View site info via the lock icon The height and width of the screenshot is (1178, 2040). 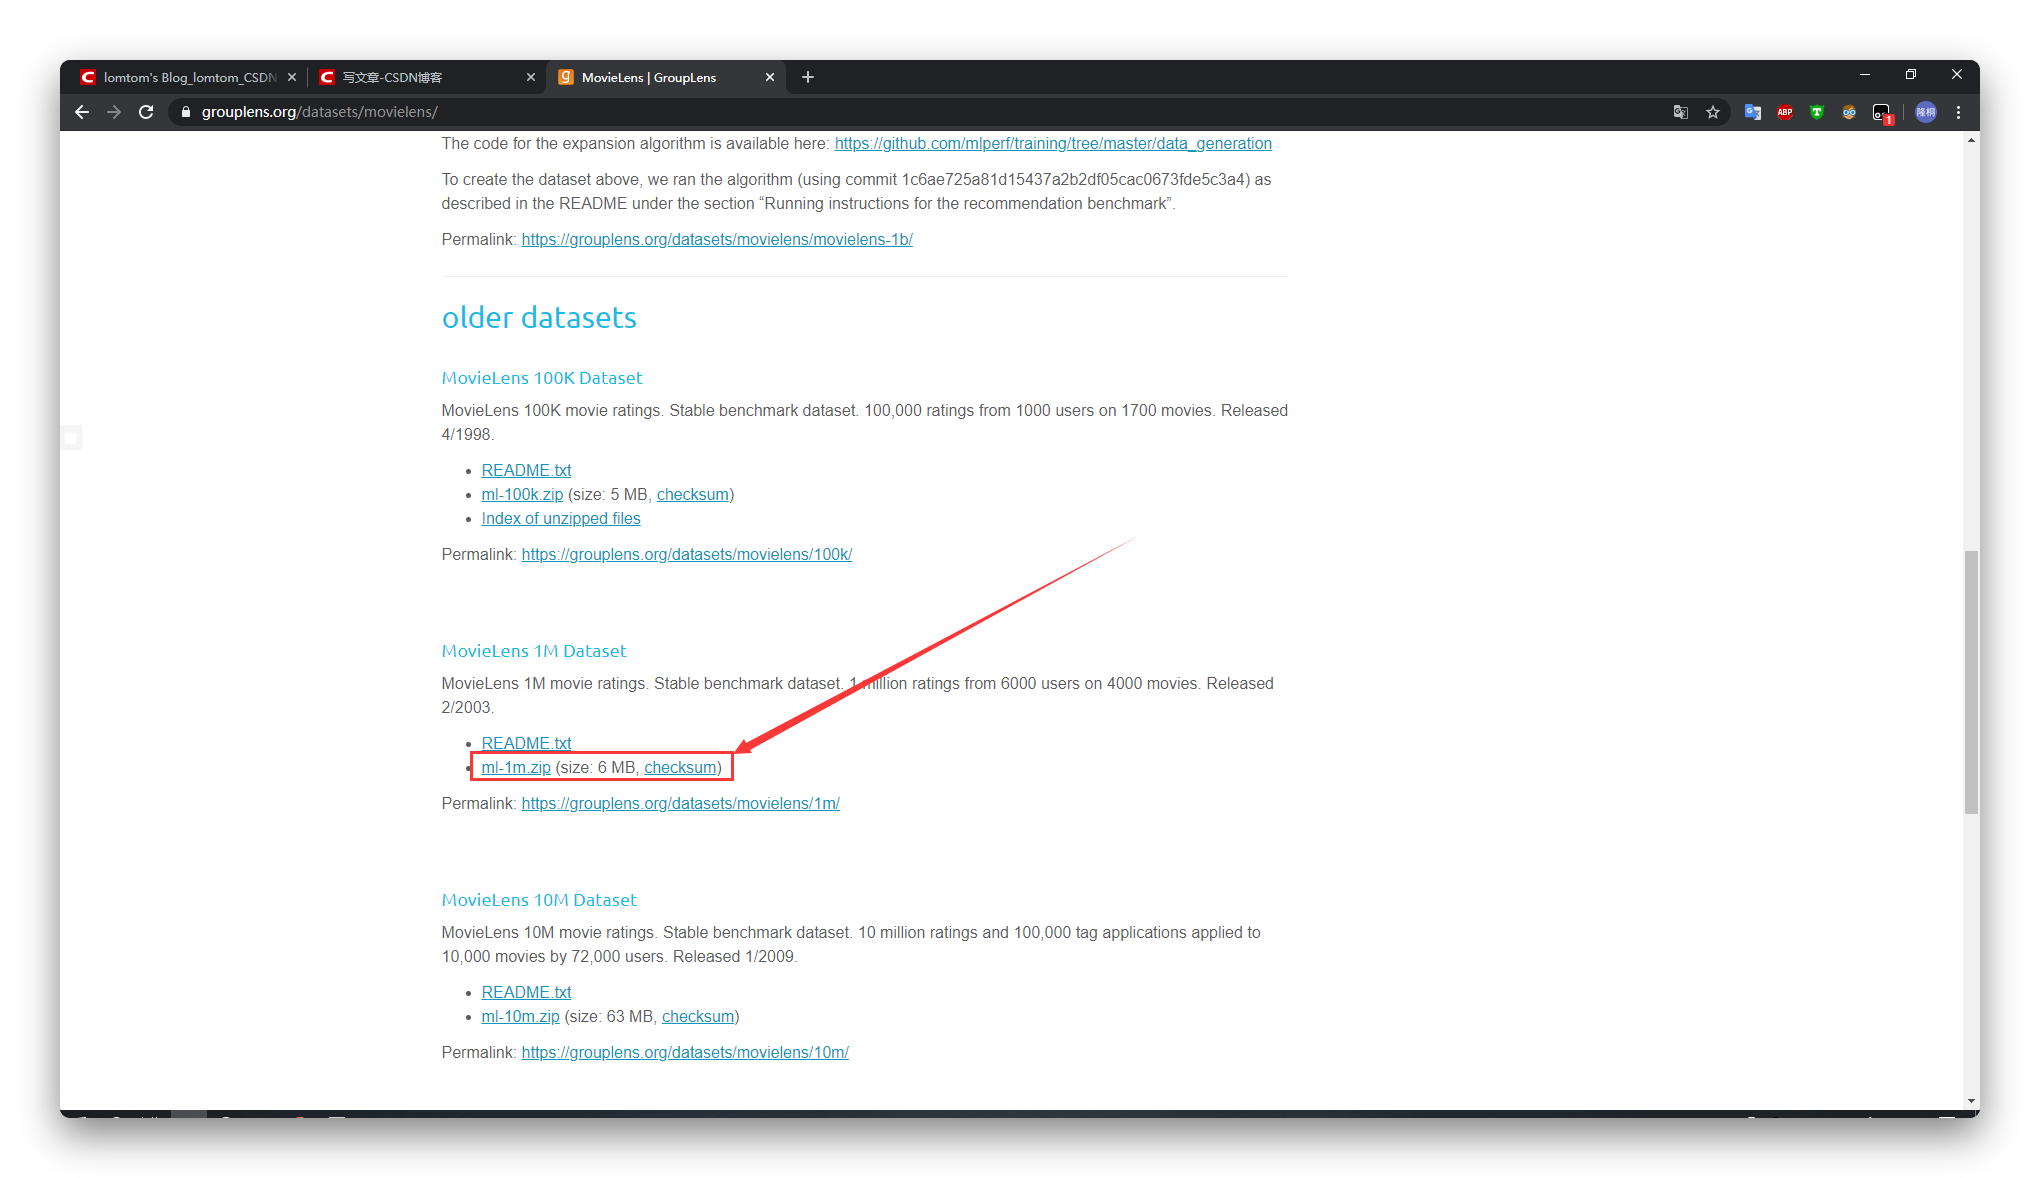tap(185, 112)
